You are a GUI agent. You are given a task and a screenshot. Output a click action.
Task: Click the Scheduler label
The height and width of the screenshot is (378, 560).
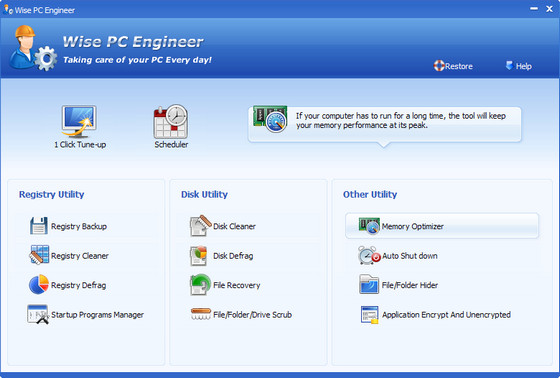point(171,145)
